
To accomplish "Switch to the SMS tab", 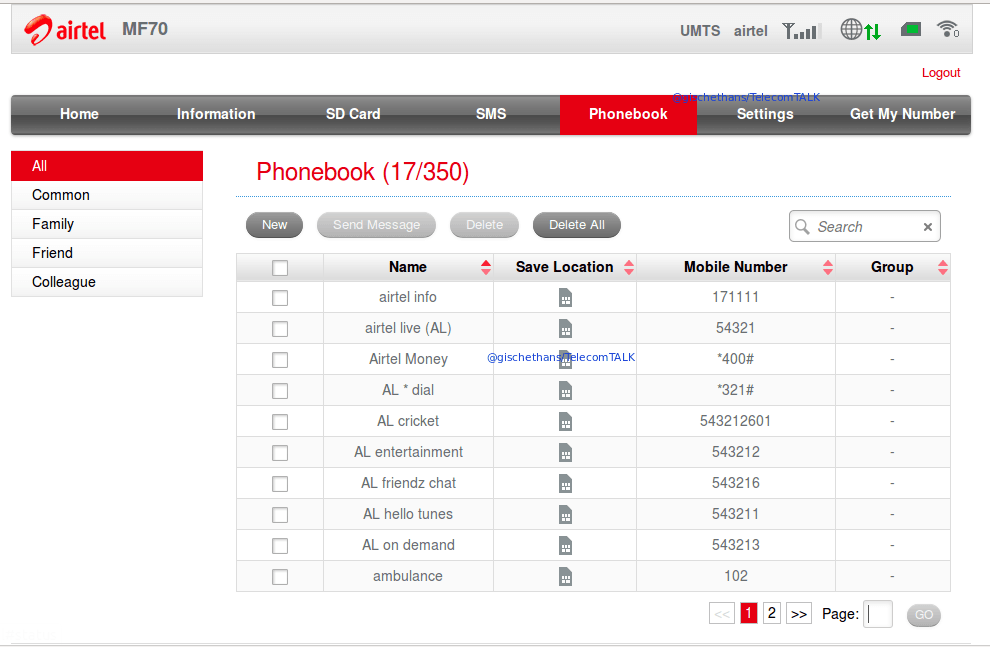I will pos(491,114).
